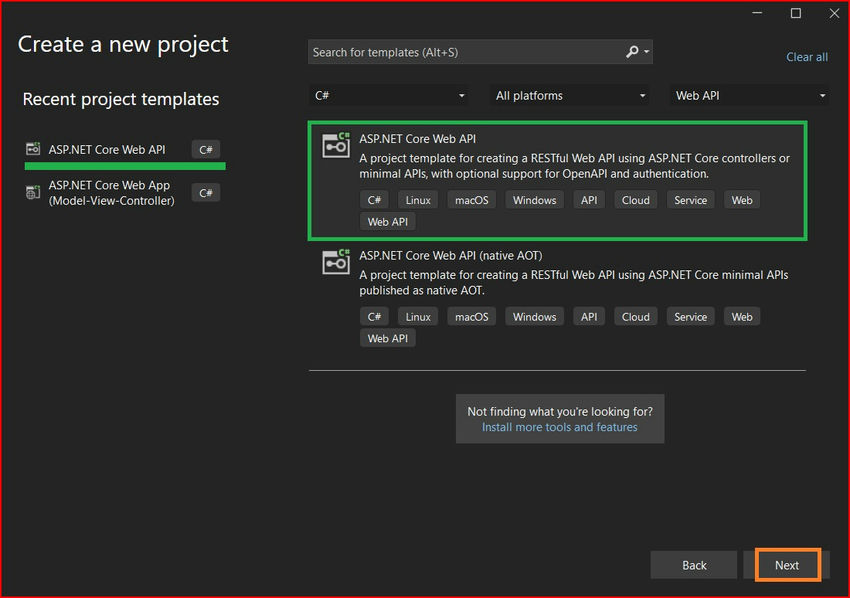
Task: Click the search magnifier icon
Action: [x=632, y=52]
